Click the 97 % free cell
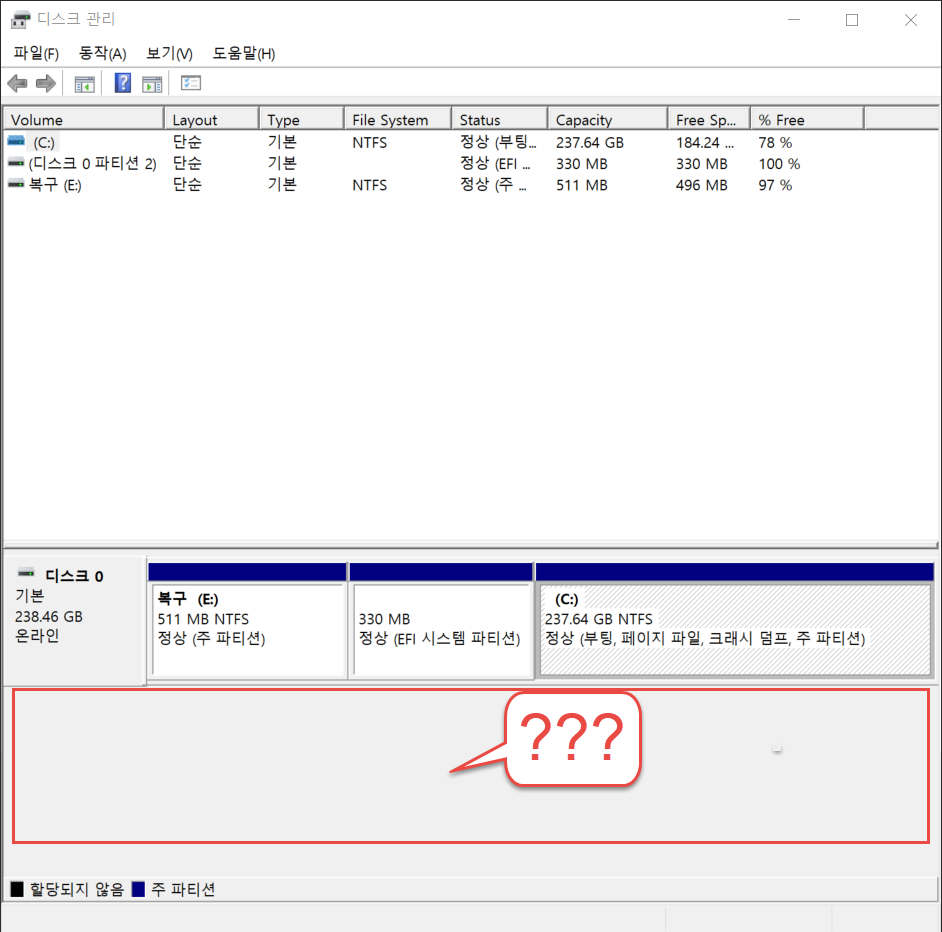The width and height of the screenshot is (942, 932). point(775,185)
